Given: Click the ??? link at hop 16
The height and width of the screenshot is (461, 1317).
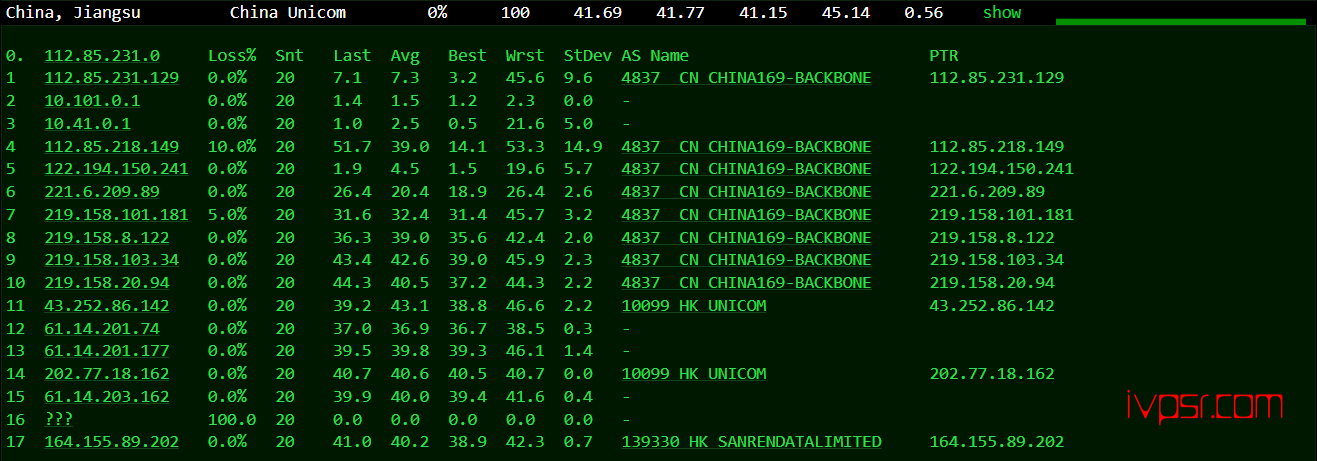Looking at the screenshot, I should [x=58, y=420].
